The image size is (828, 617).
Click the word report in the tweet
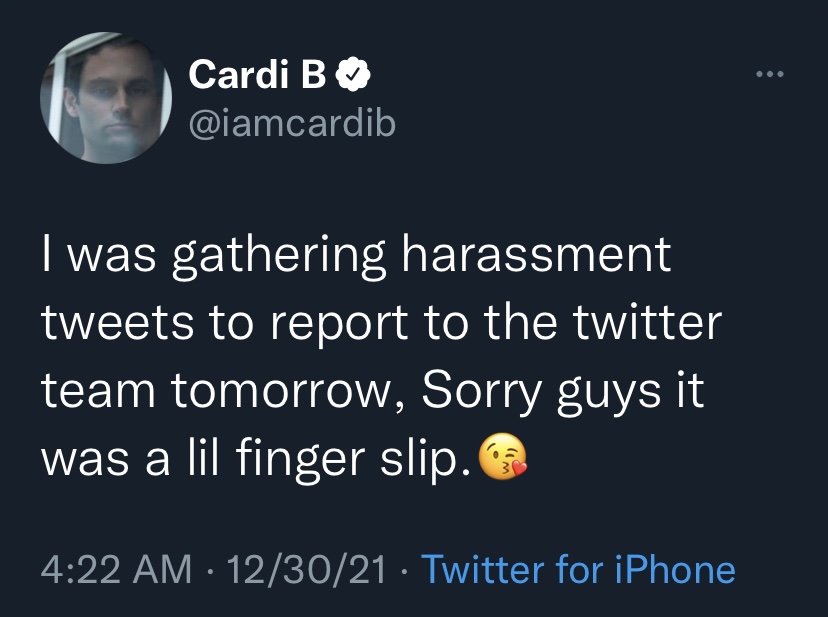tap(340, 325)
